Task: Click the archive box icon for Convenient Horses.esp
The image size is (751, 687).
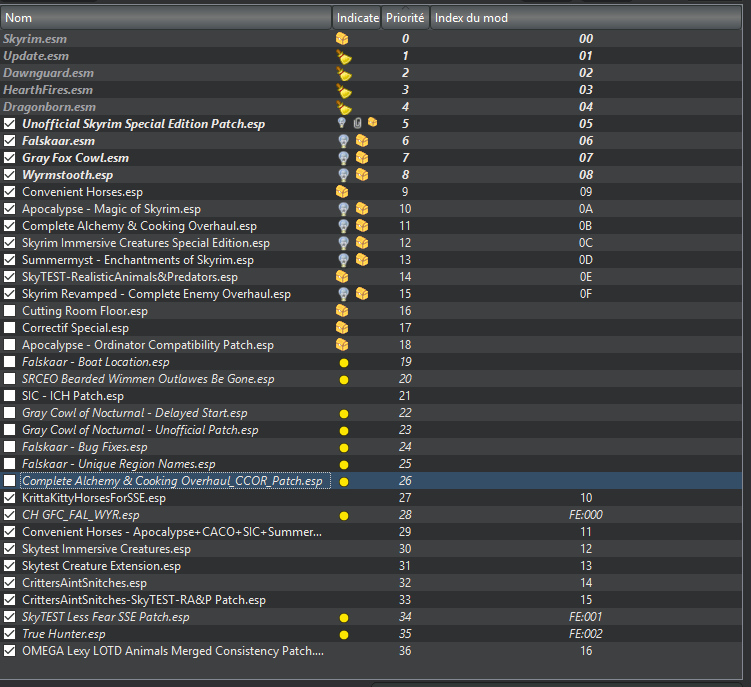Action: pyautogui.click(x=342, y=192)
